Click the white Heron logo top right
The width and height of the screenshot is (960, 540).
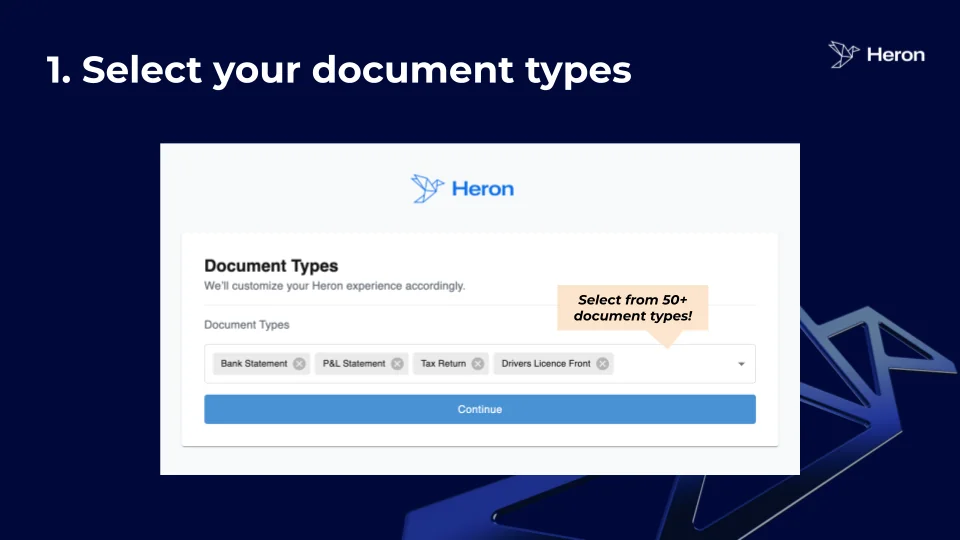pyautogui.click(x=876, y=54)
